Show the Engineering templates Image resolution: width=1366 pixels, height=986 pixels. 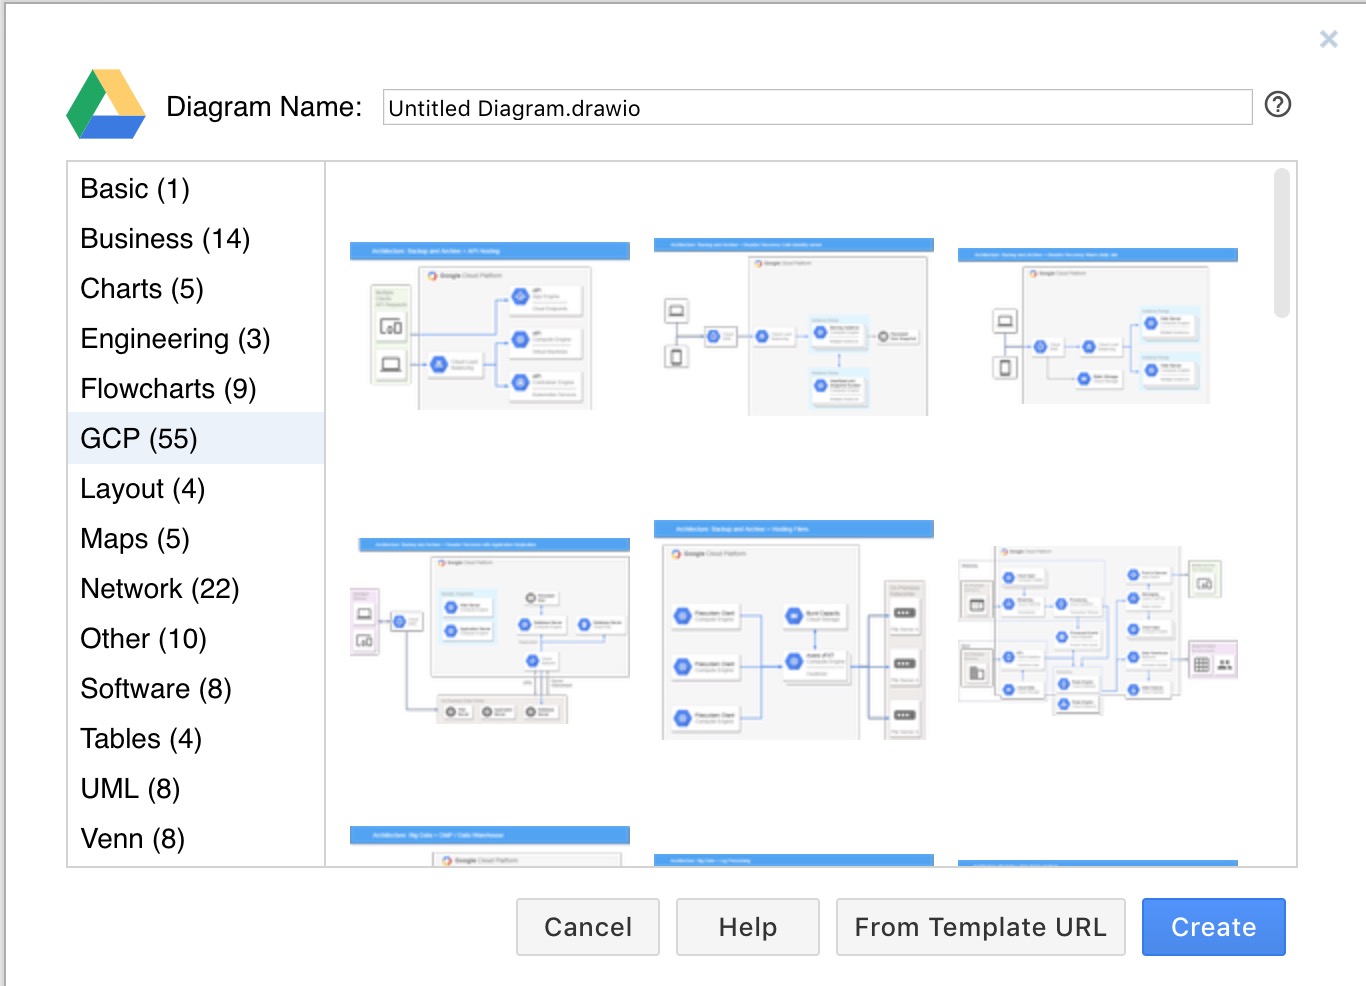174,338
